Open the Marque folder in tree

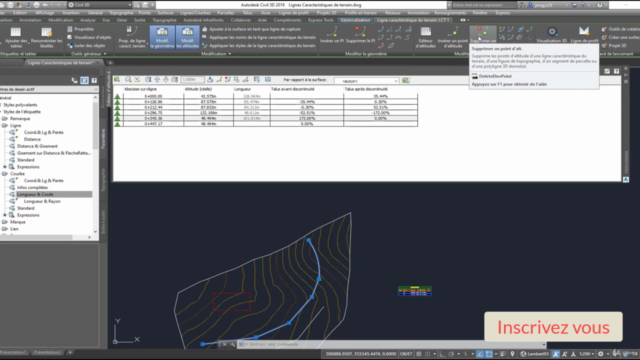tap(18, 222)
